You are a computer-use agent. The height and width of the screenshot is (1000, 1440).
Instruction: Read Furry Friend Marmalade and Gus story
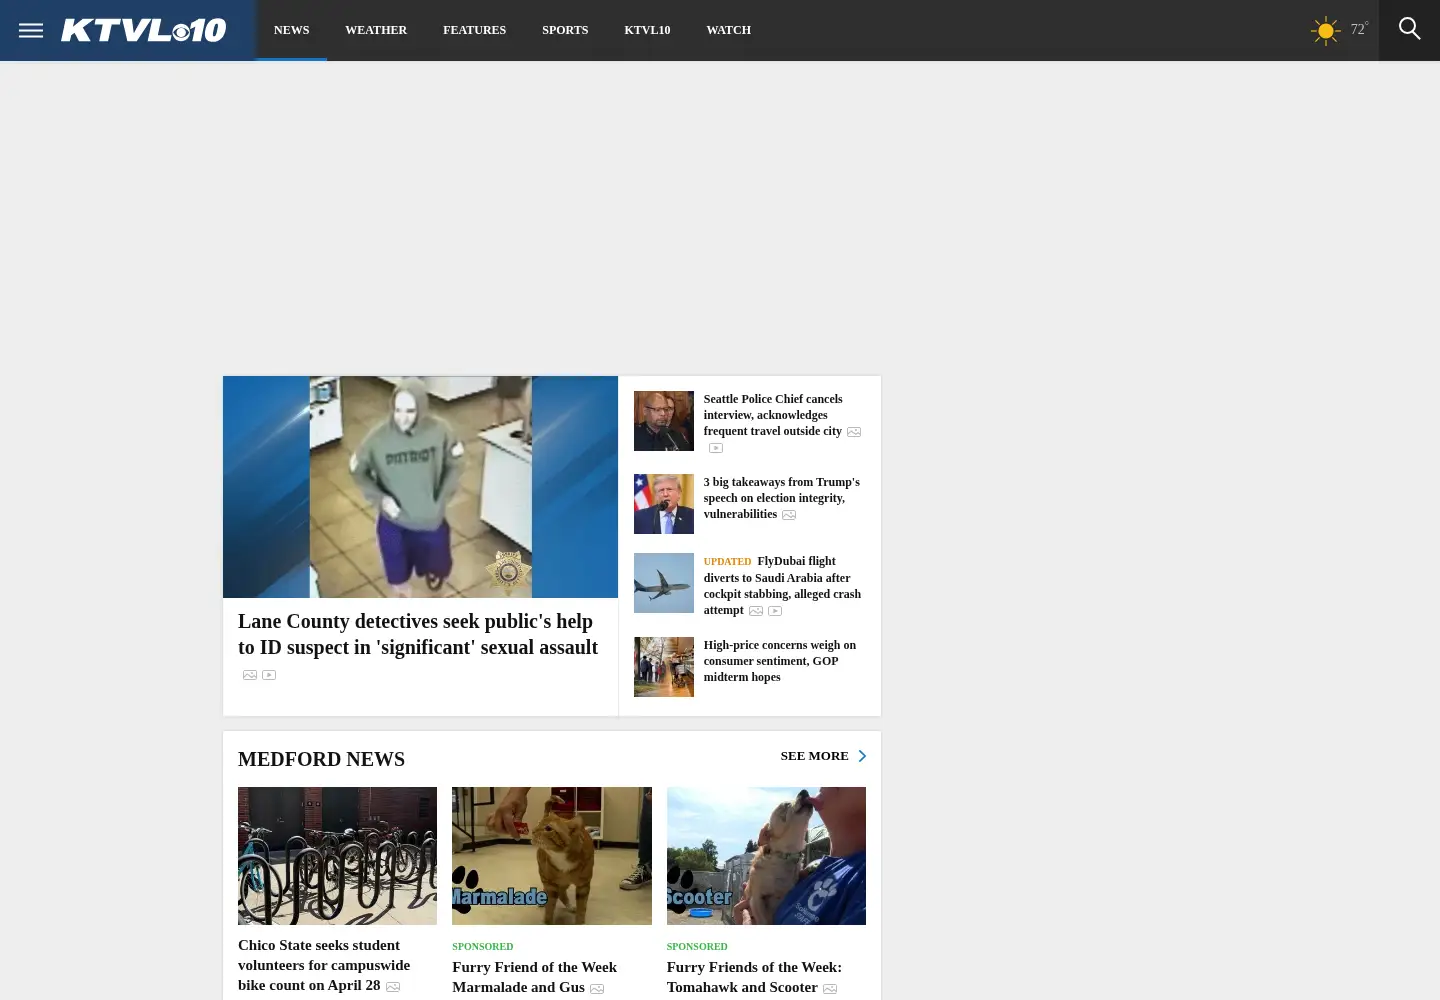point(535,977)
